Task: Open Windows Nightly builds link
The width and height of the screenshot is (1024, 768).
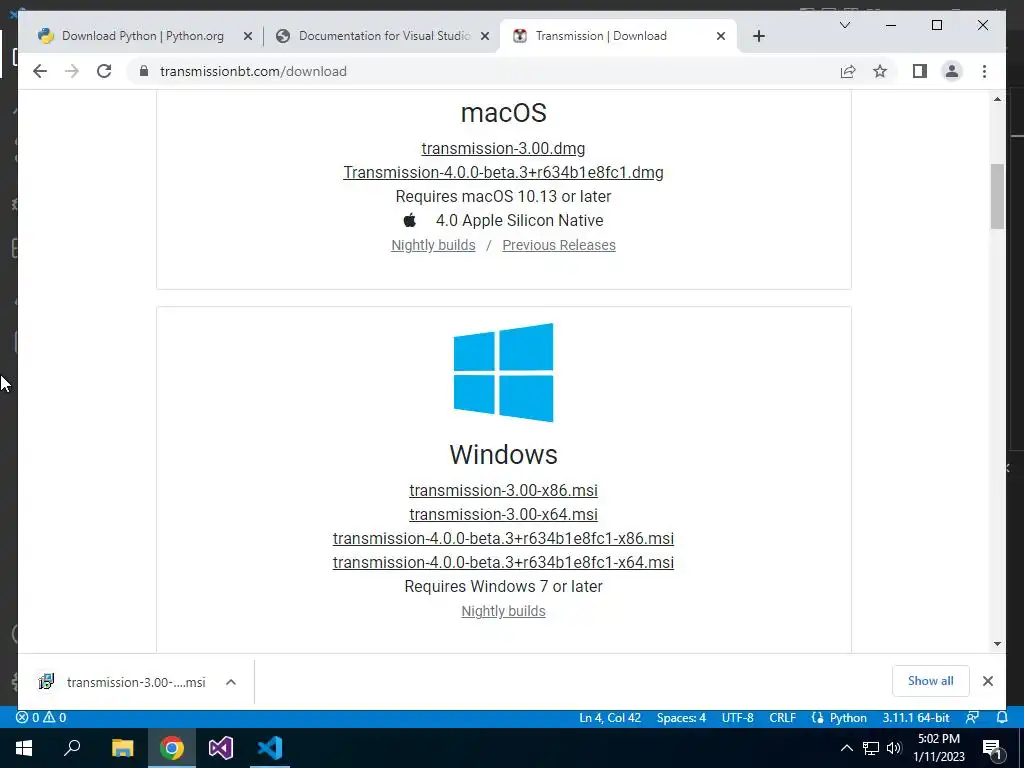Action: point(503,611)
